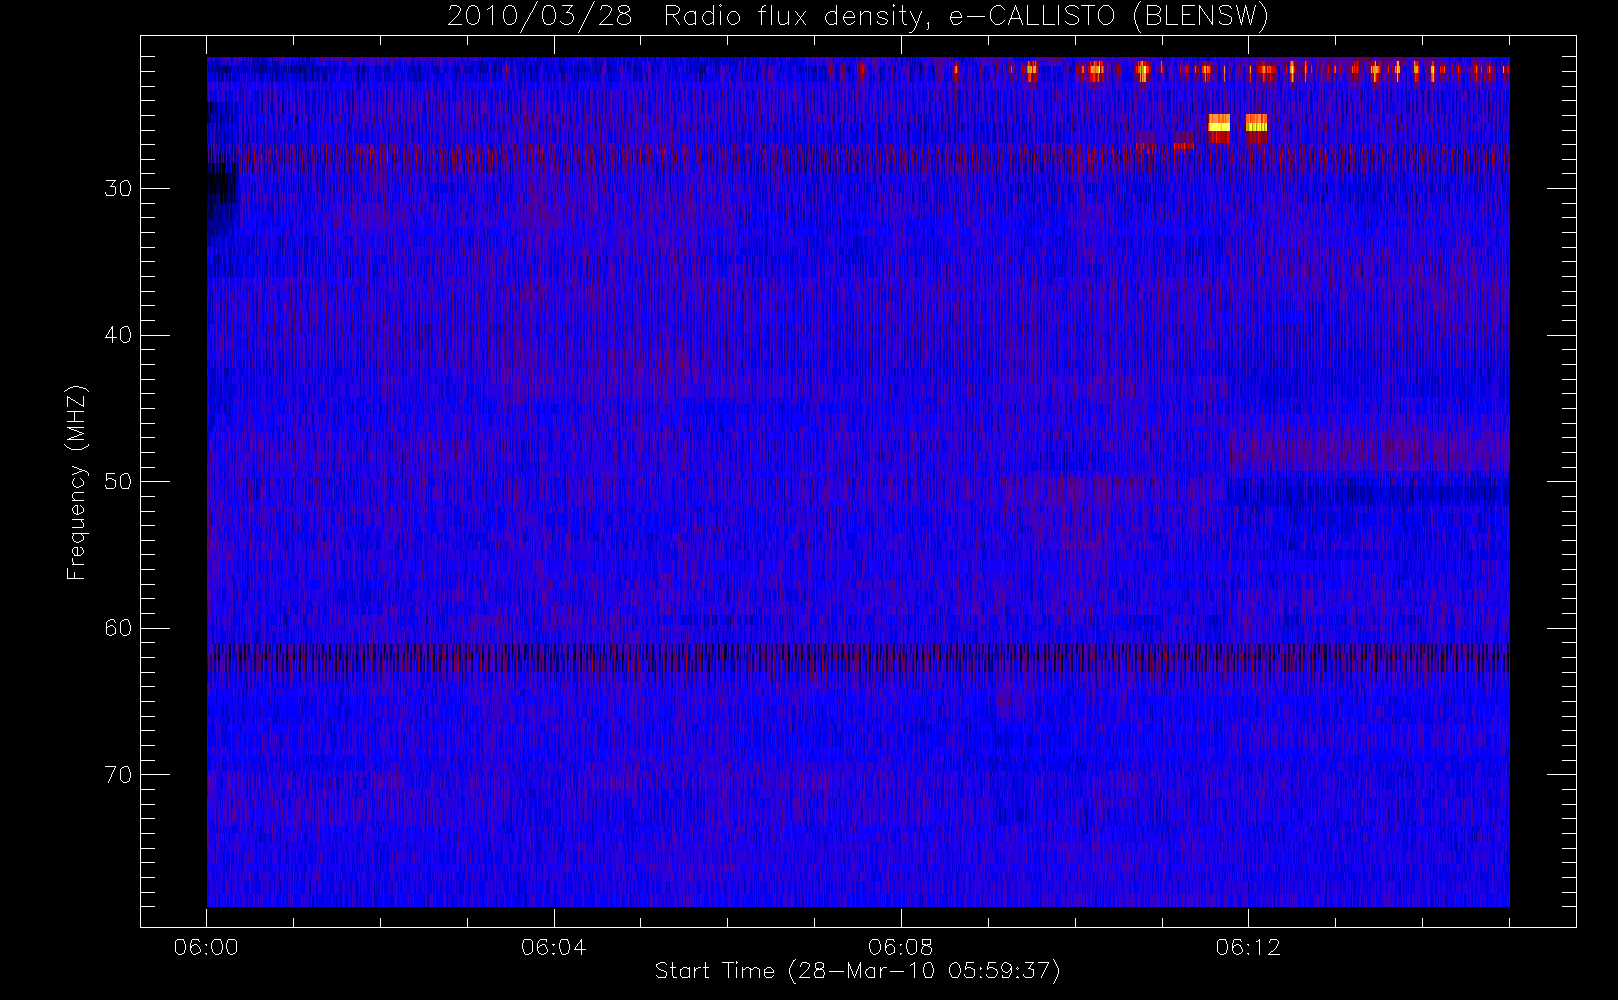Click the 60 MHz frequency tick label
Viewport: 1618px width, 1000px height.
click(x=118, y=628)
